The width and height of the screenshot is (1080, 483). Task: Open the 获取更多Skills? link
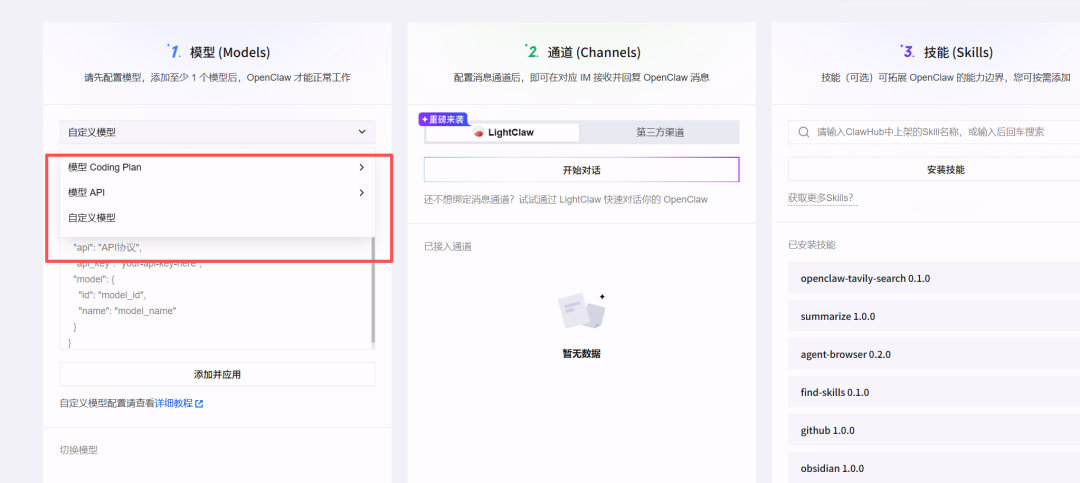point(821,198)
